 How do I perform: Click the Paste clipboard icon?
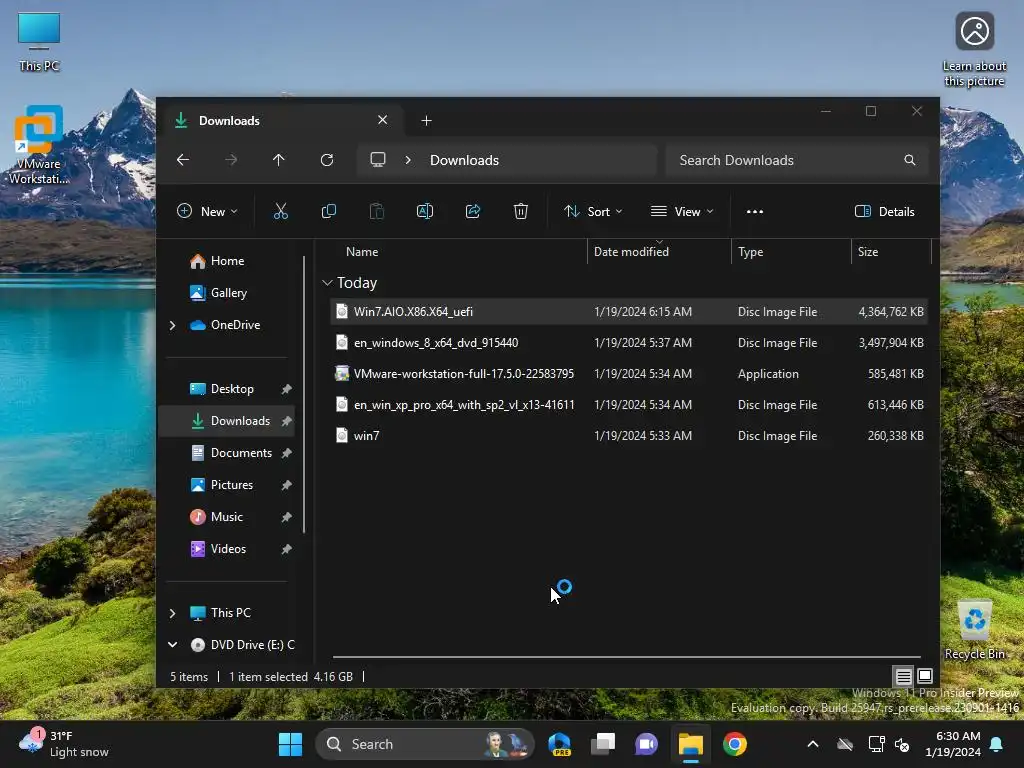point(377,211)
